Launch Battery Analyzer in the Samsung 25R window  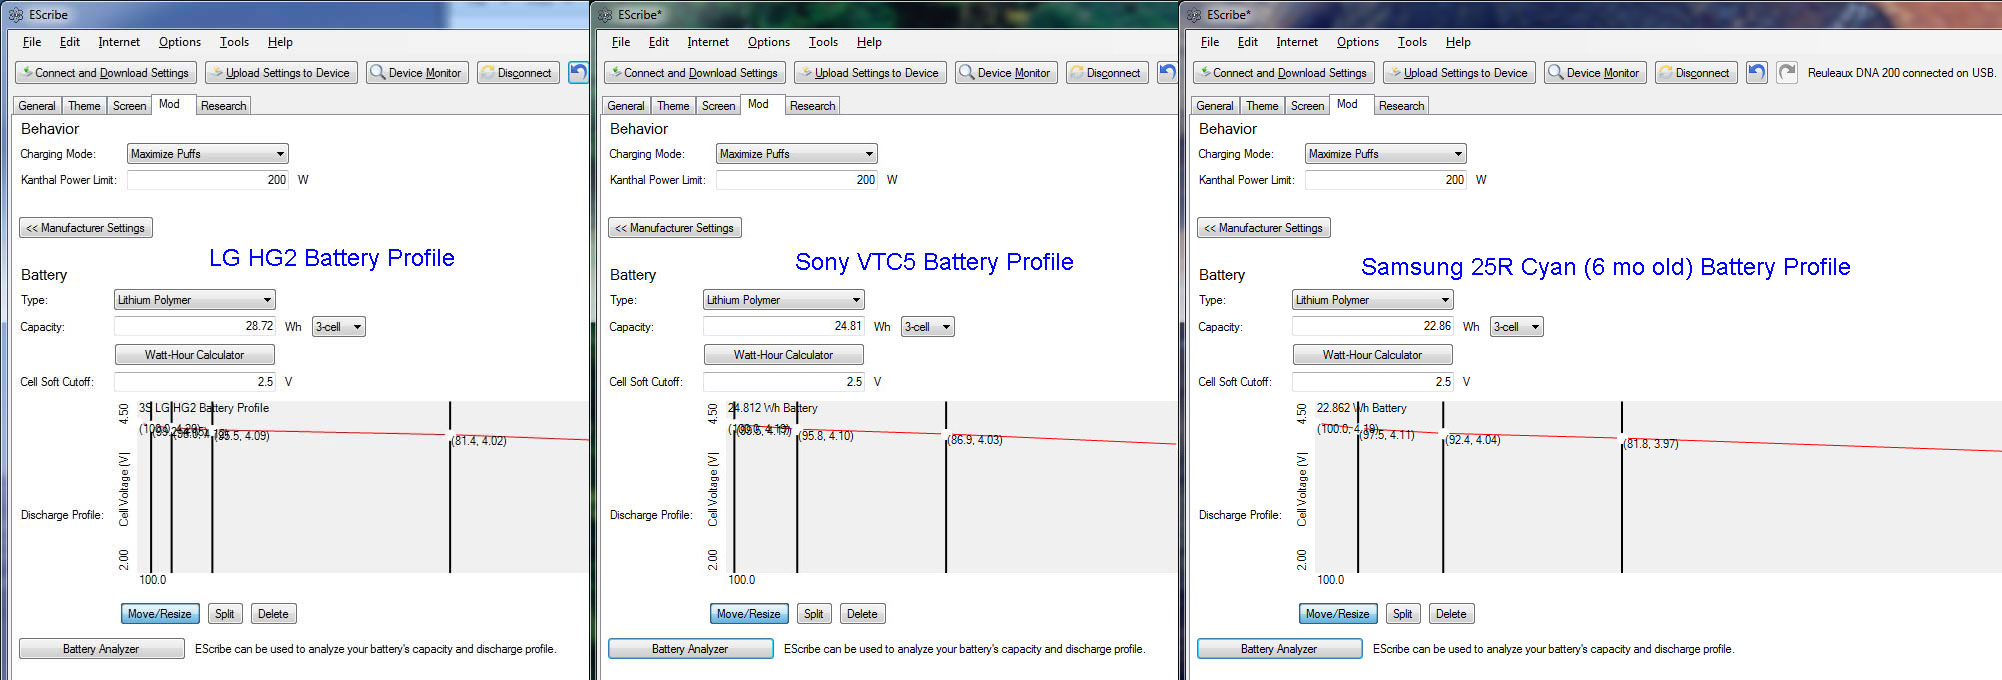(1278, 649)
